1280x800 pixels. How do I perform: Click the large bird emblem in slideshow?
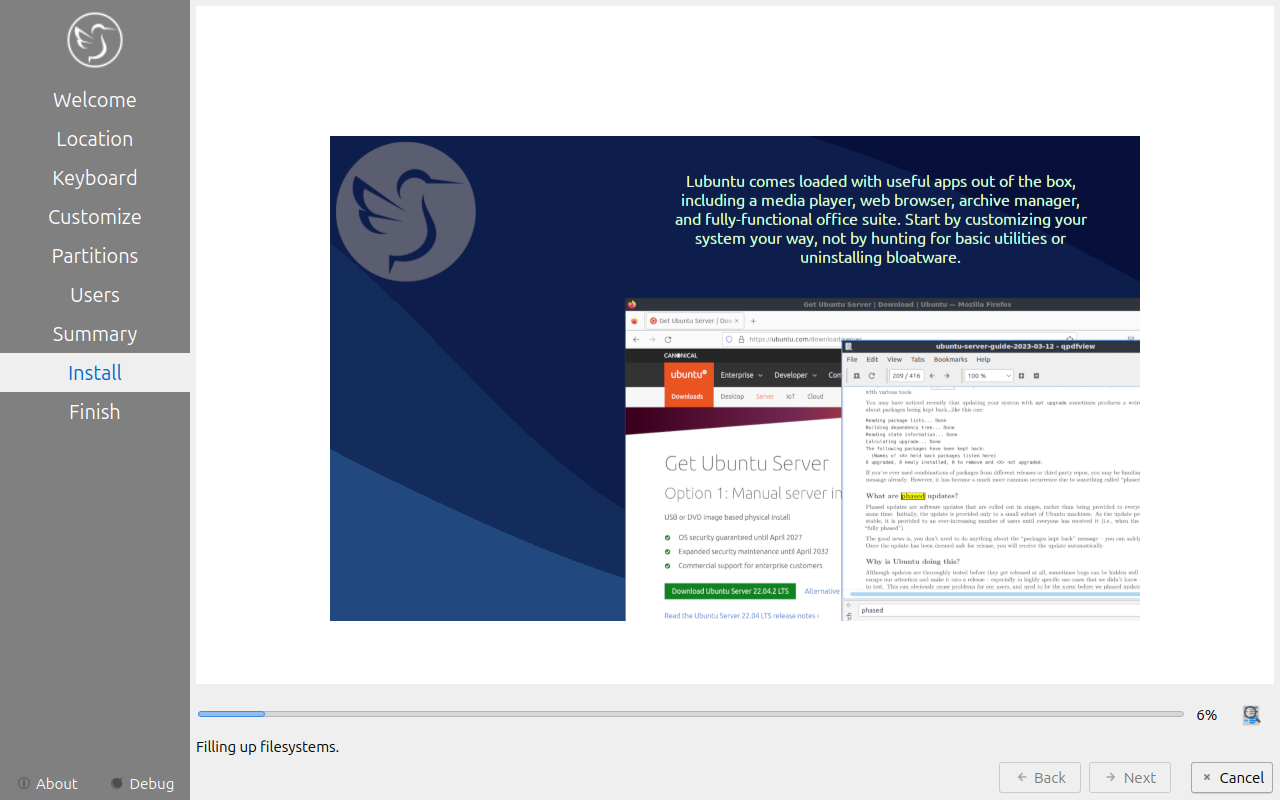pyautogui.click(x=406, y=211)
